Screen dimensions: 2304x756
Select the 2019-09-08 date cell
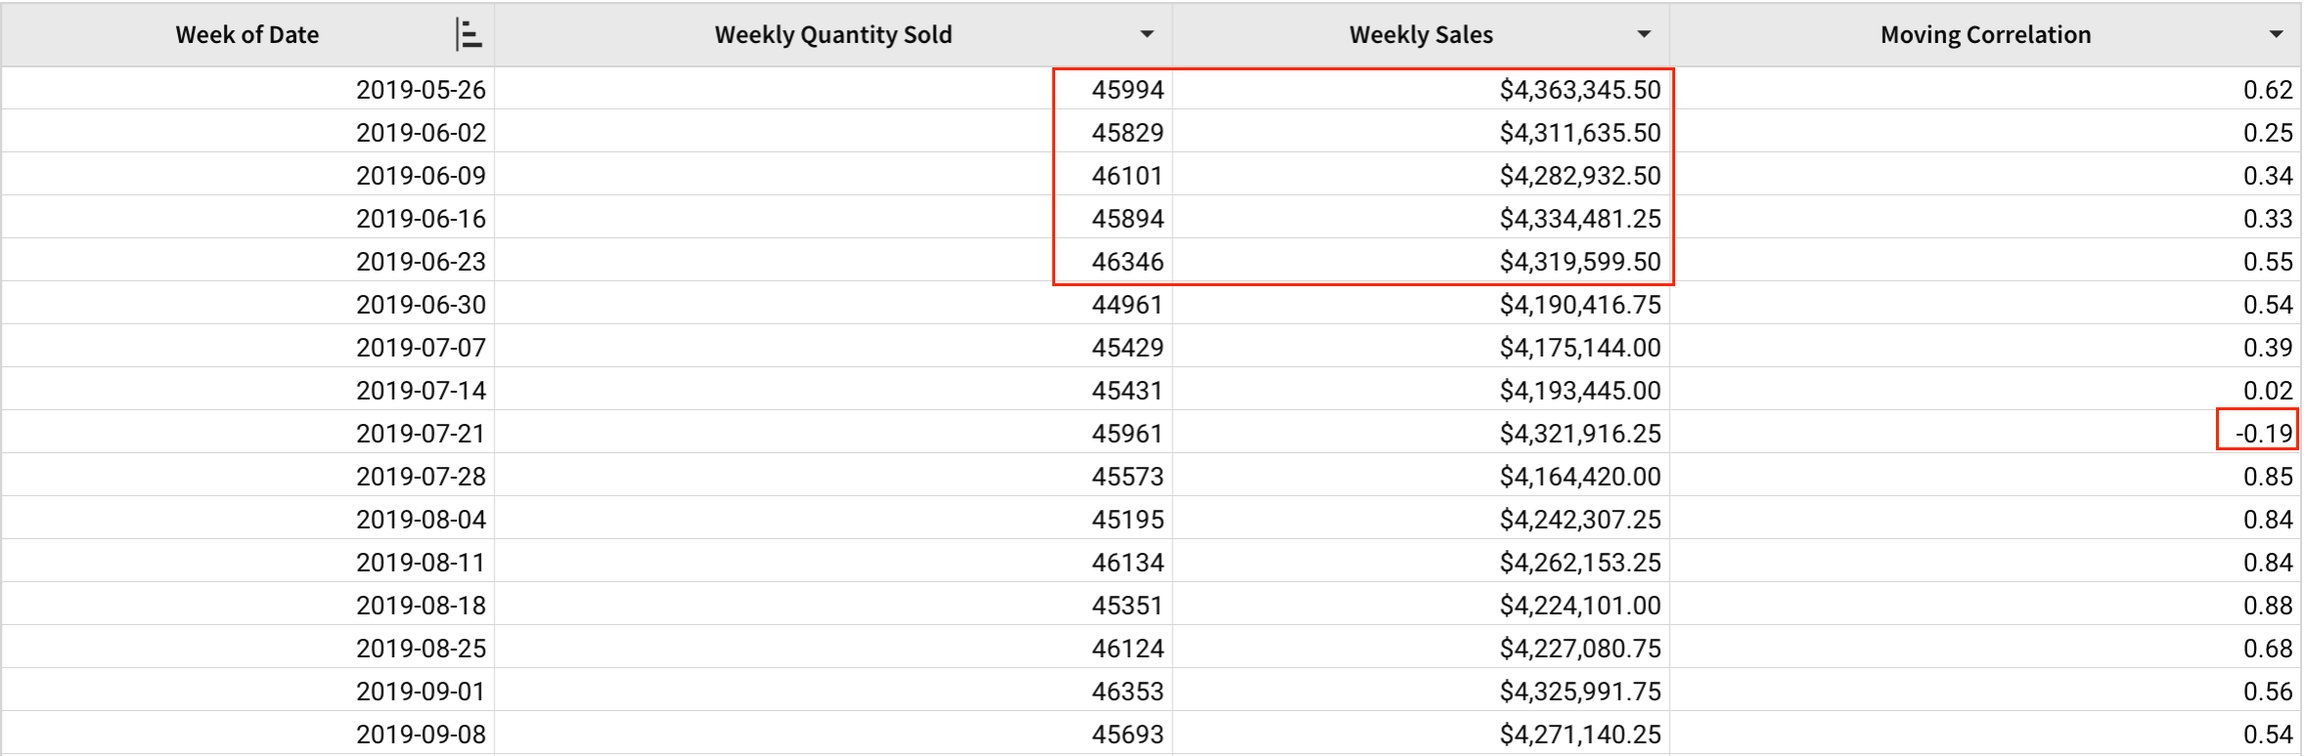[420, 735]
